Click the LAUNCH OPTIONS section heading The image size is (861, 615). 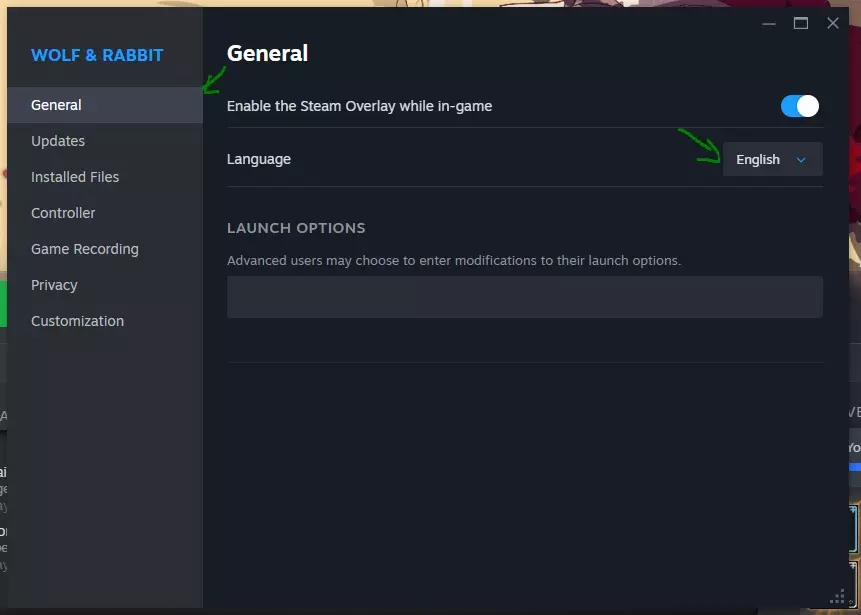click(x=296, y=228)
